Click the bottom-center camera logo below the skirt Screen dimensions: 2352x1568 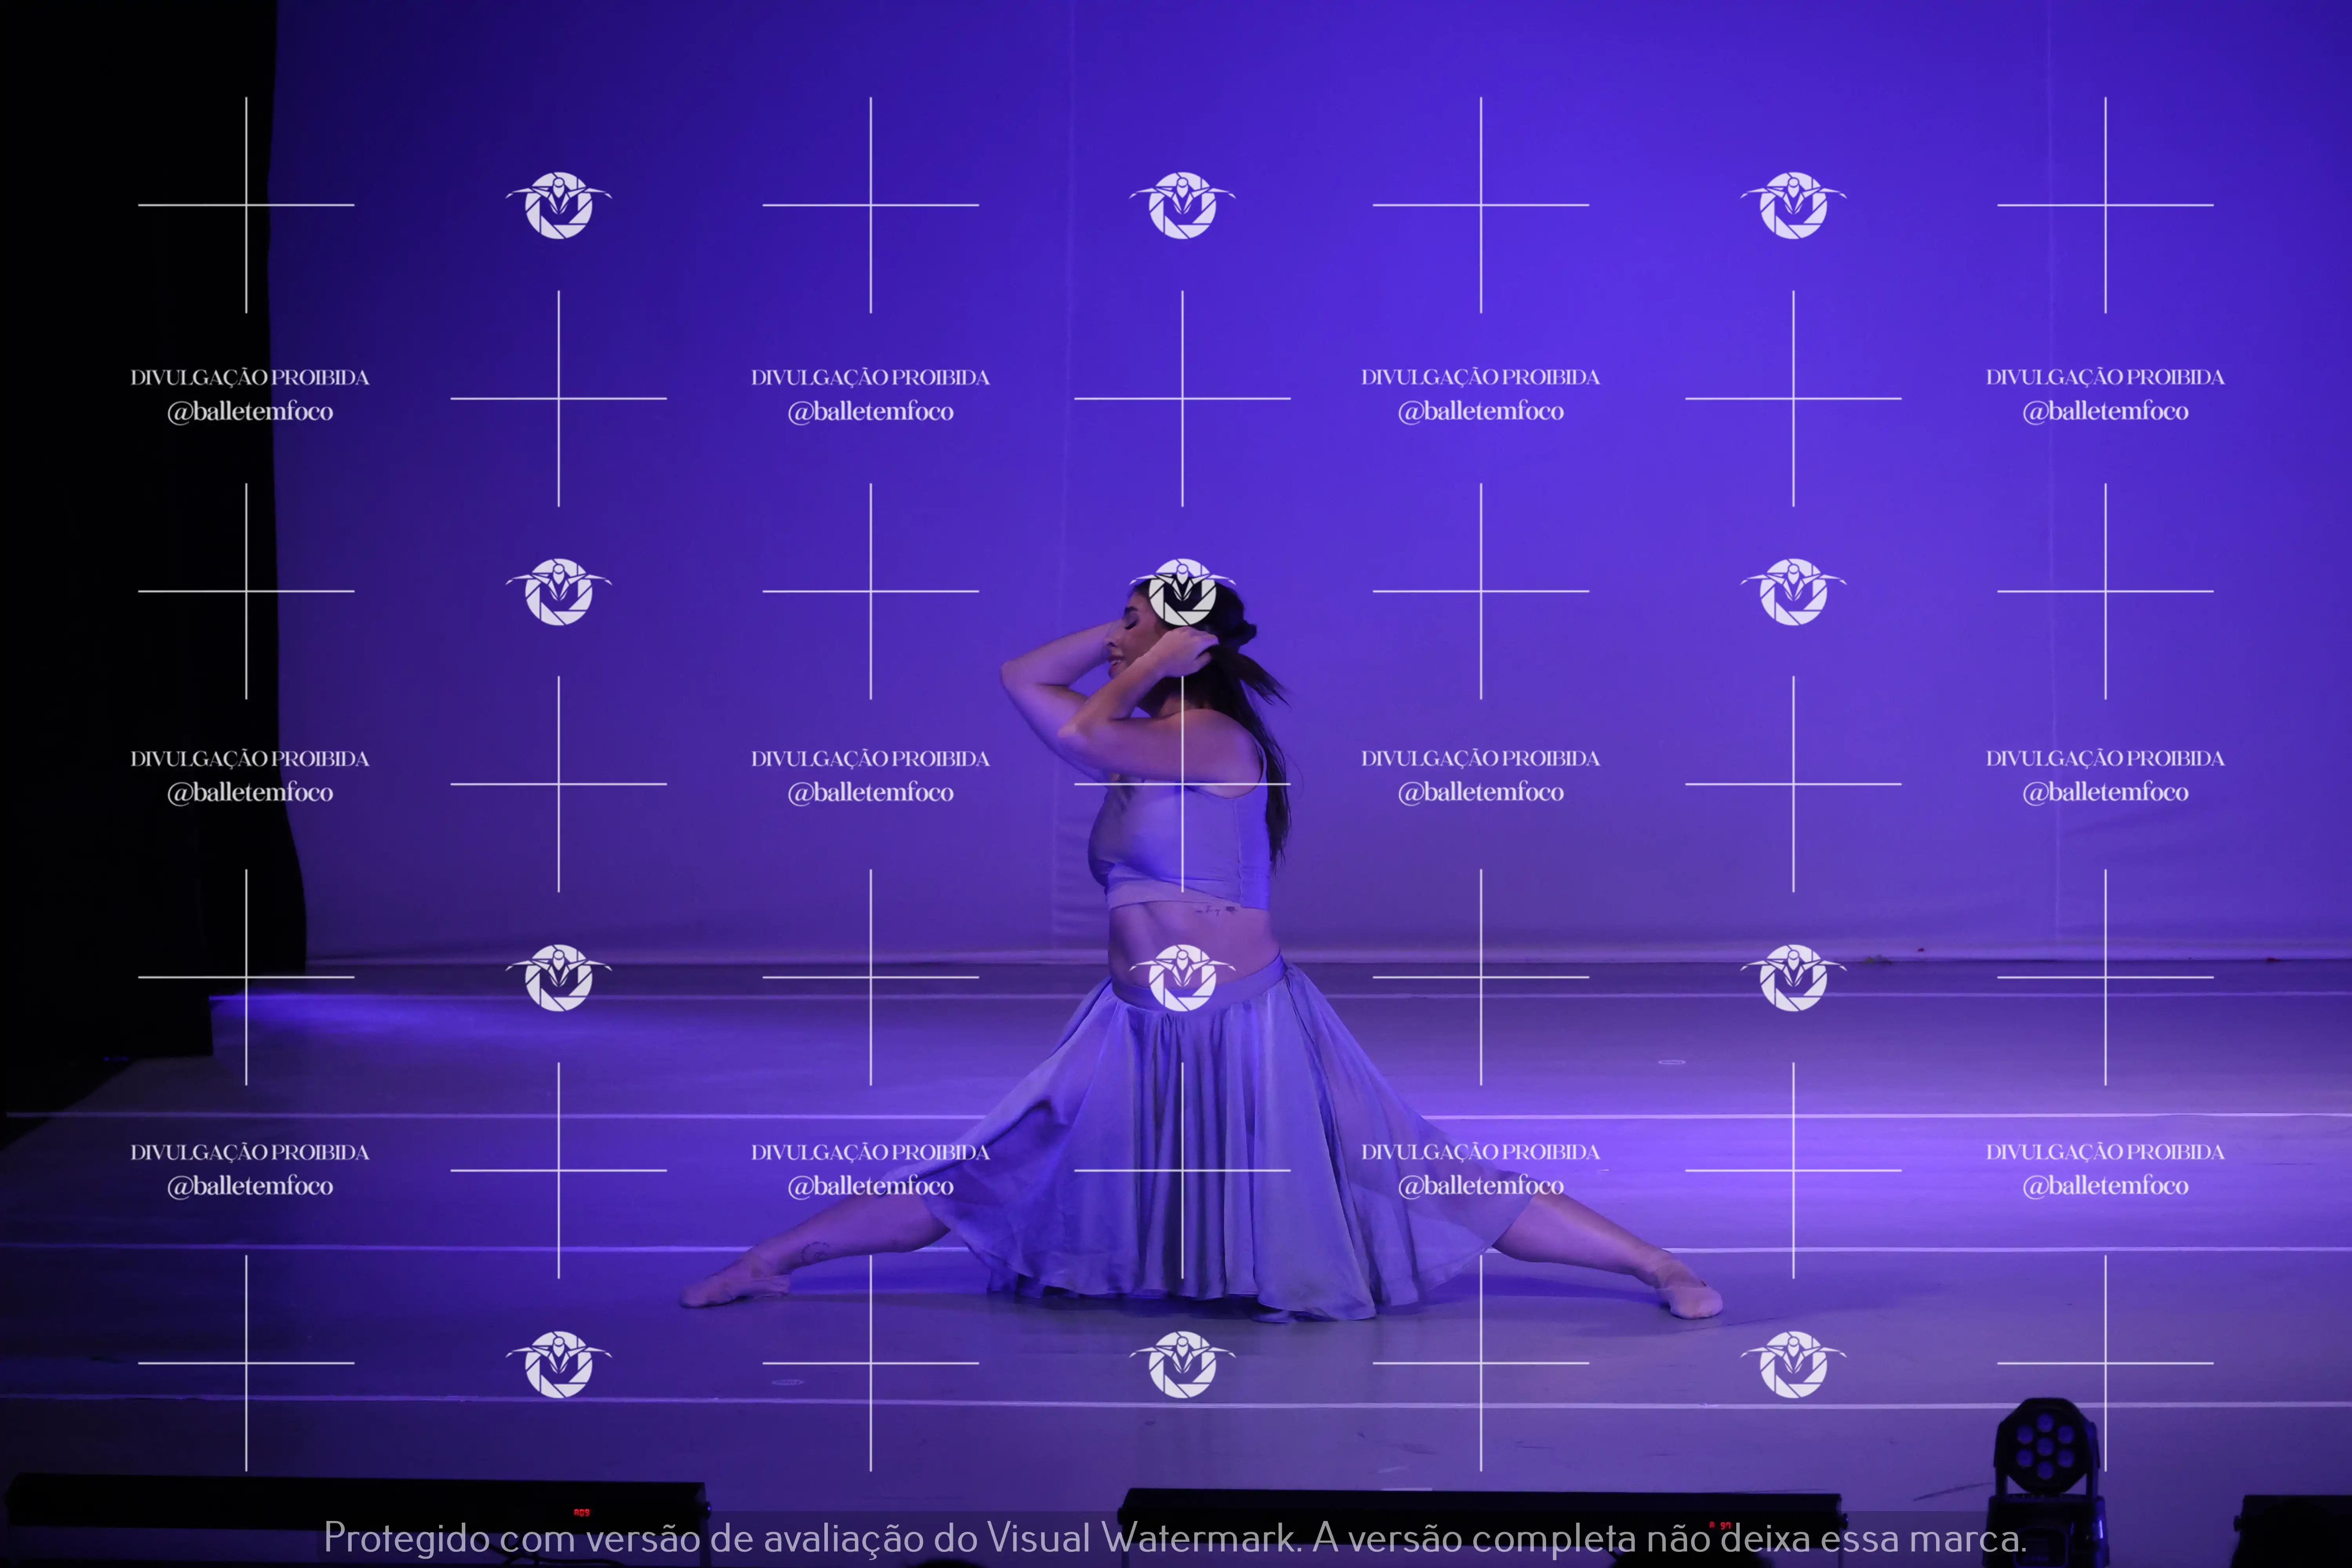coord(1182,1364)
